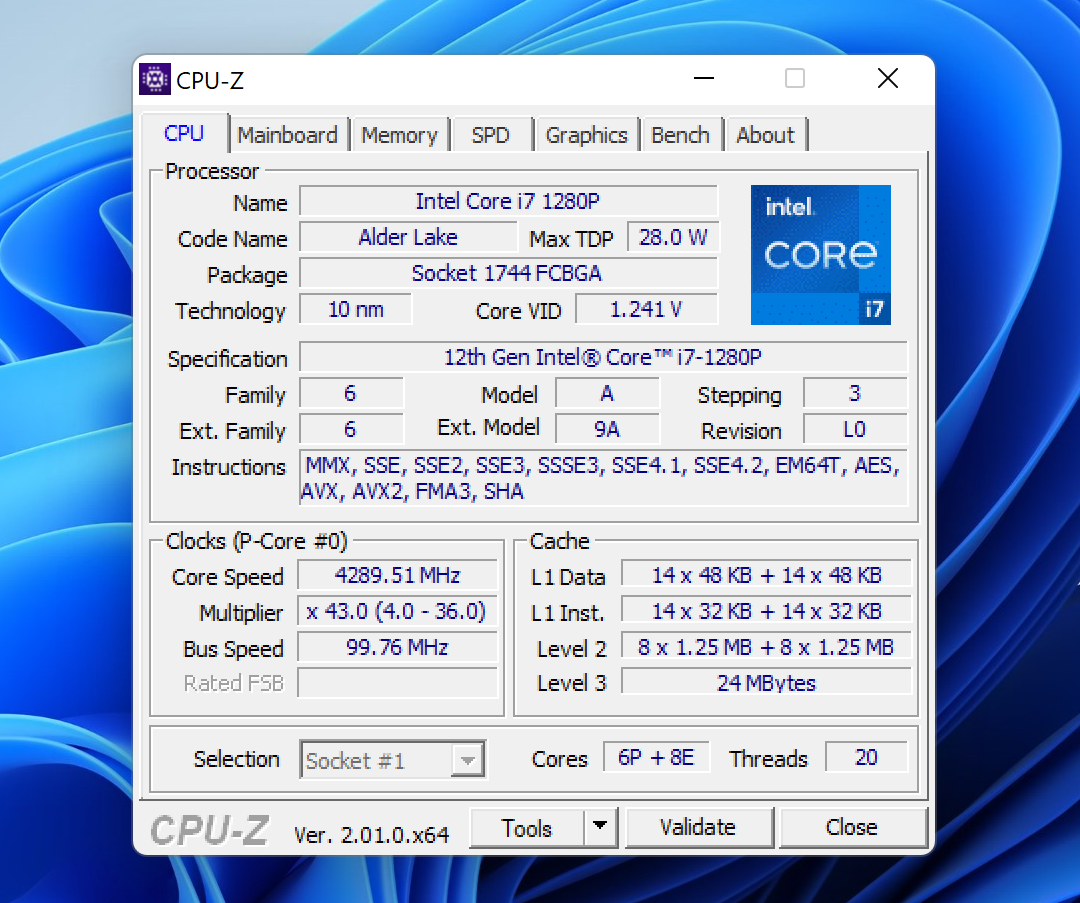Select the processor name 'Intel Core i7 1280P'
The height and width of the screenshot is (903, 1080).
coord(508,201)
